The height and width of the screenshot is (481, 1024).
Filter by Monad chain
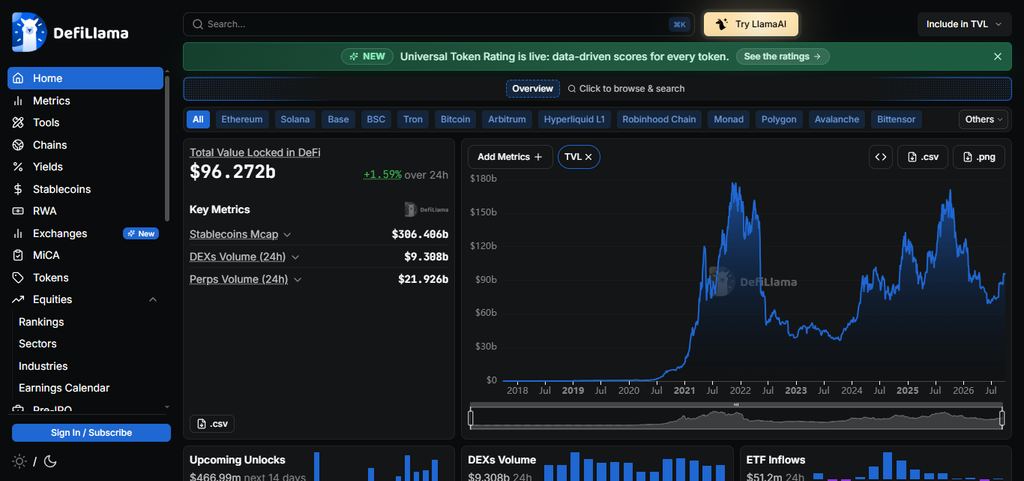(x=729, y=119)
